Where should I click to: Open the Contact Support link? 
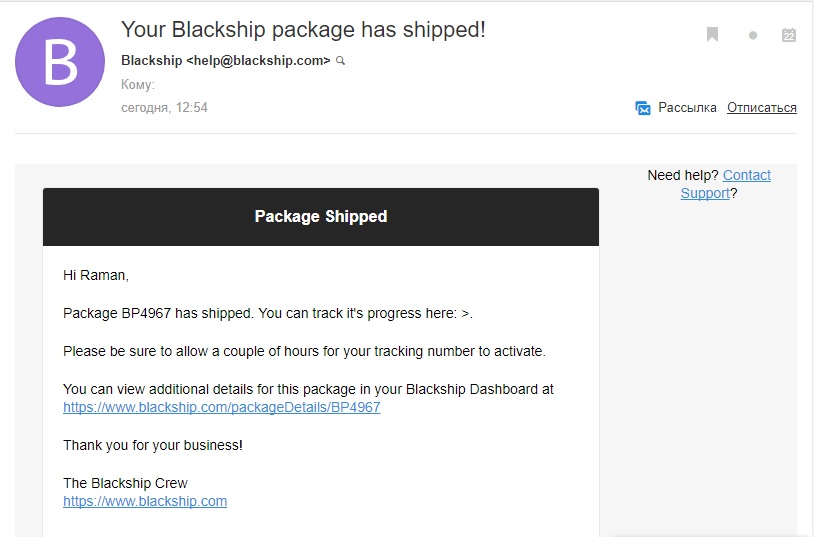[746, 175]
